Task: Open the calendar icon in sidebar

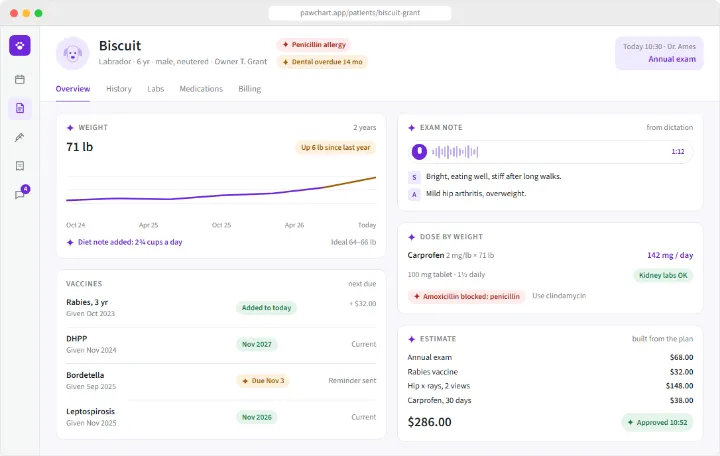Action: coord(20,79)
